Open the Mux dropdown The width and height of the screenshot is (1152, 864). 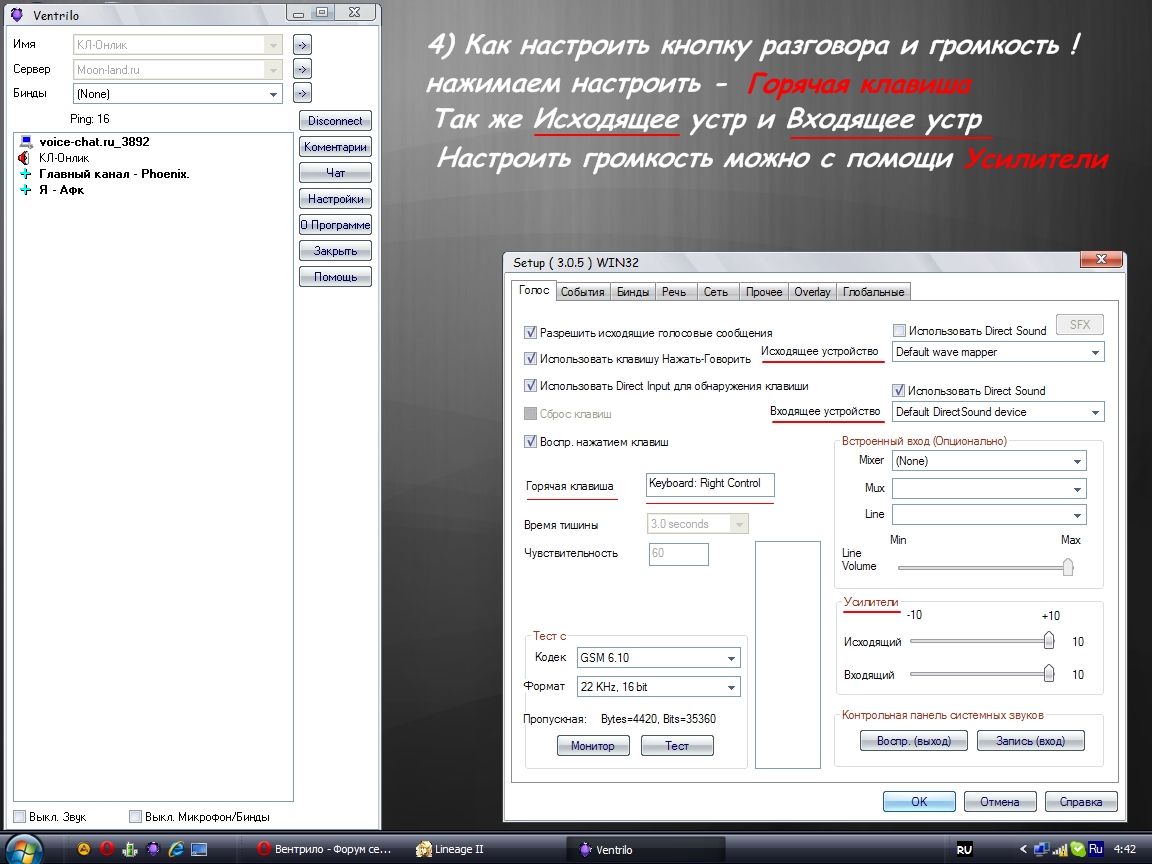click(989, 489)
